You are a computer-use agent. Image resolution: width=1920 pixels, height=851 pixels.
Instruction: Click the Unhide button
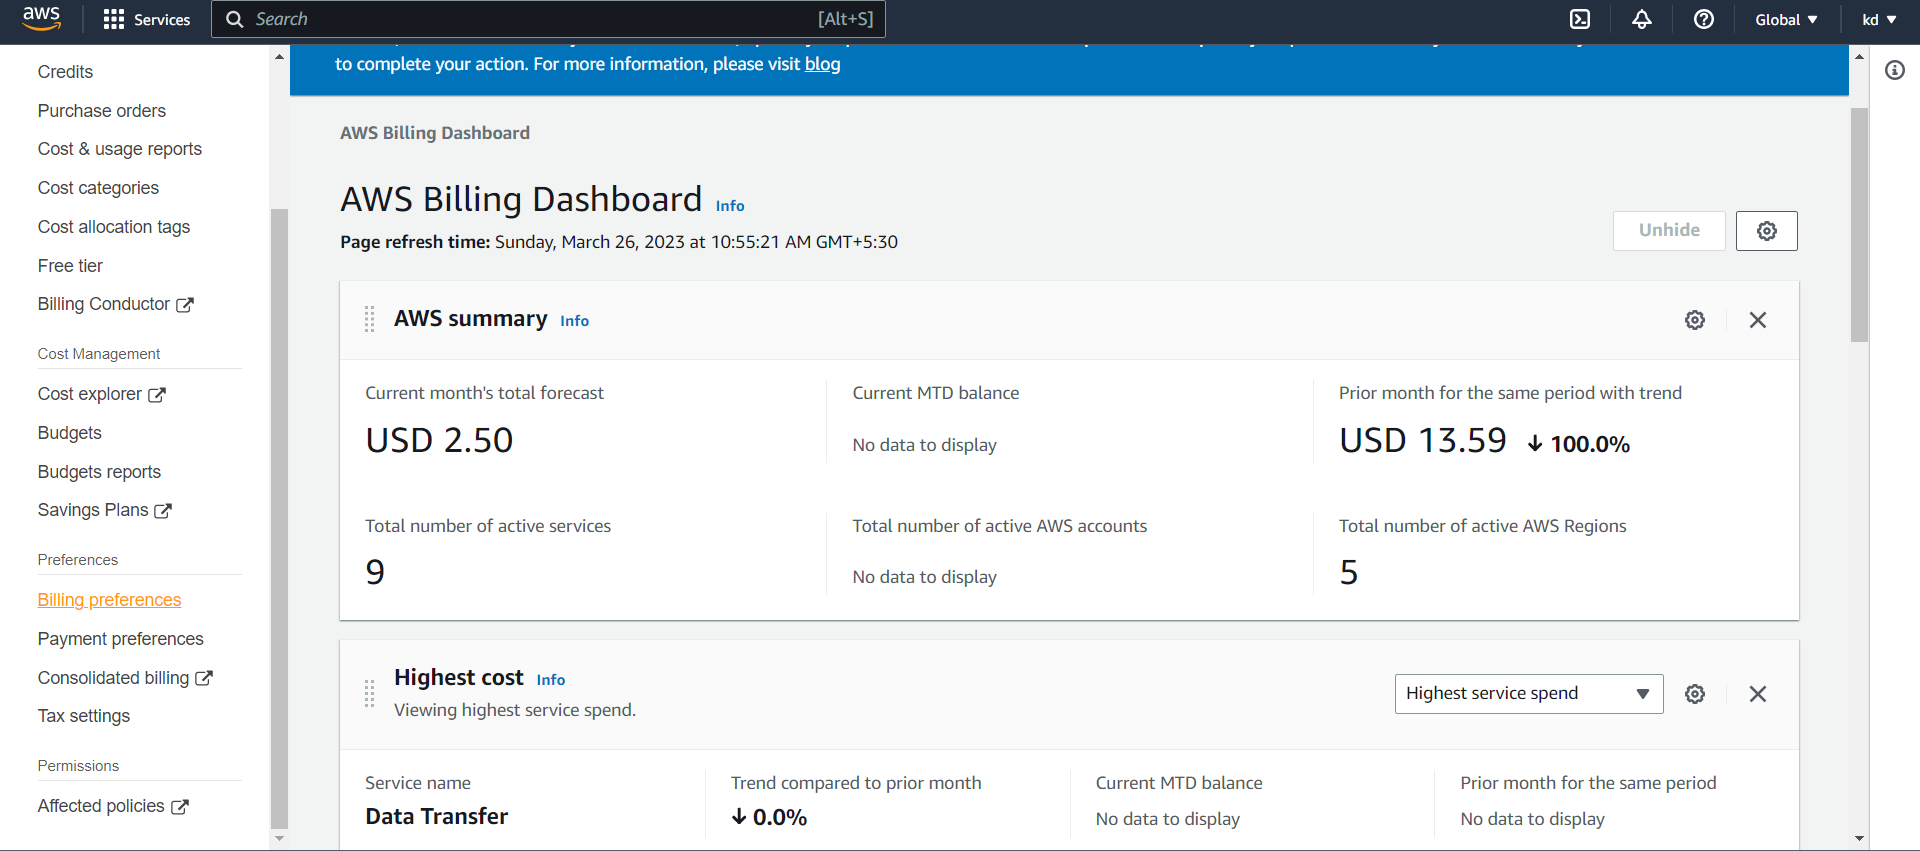coord(1669,231)
